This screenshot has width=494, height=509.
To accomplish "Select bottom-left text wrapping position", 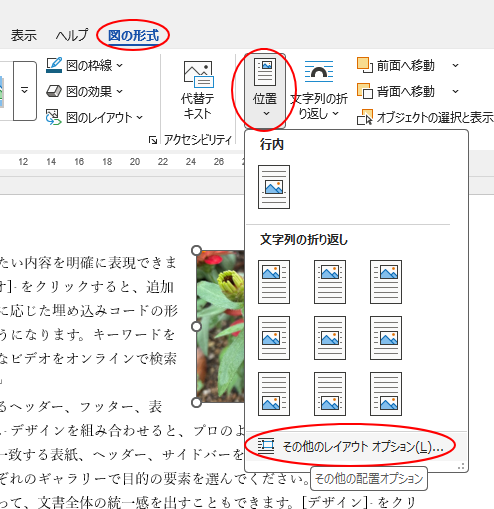I will (274, 394).
